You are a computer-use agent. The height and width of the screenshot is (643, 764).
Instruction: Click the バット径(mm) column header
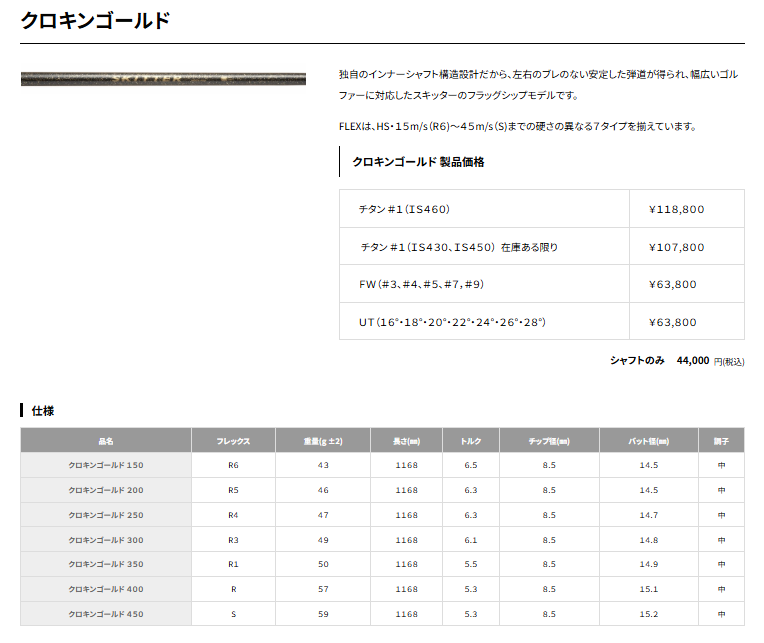[649, 441]
